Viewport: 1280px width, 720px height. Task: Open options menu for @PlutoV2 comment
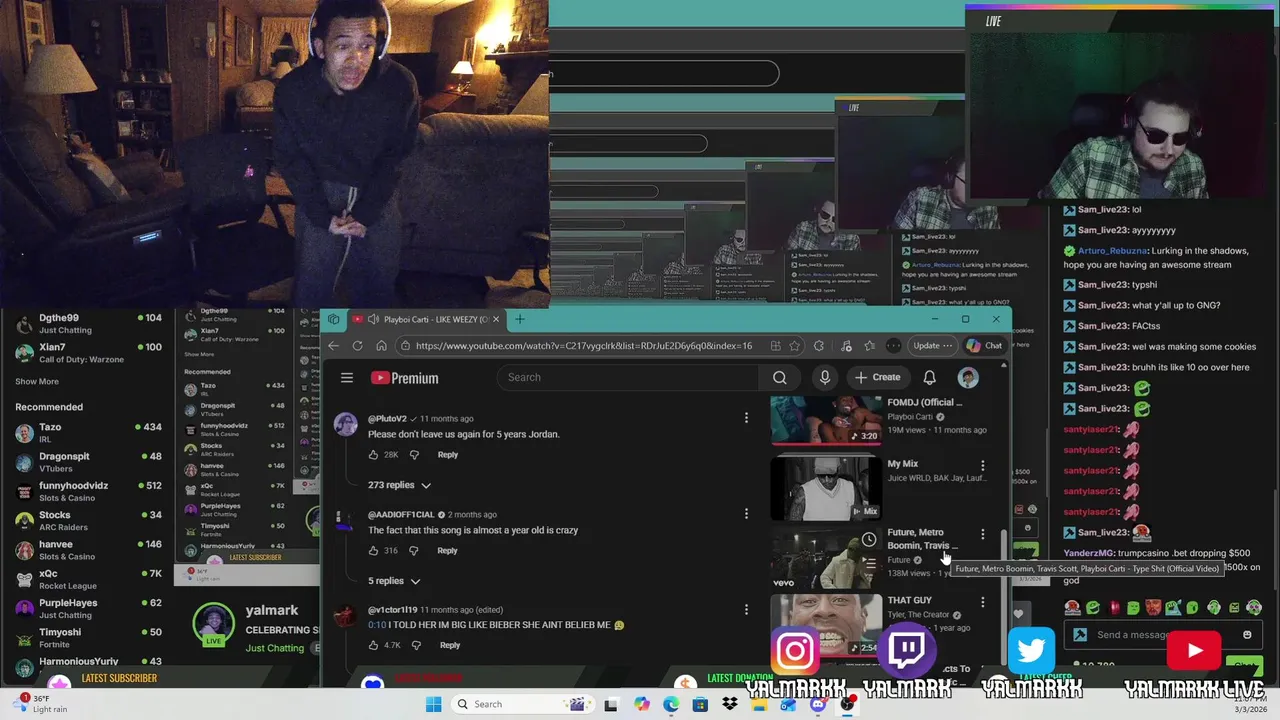point(746,418)
